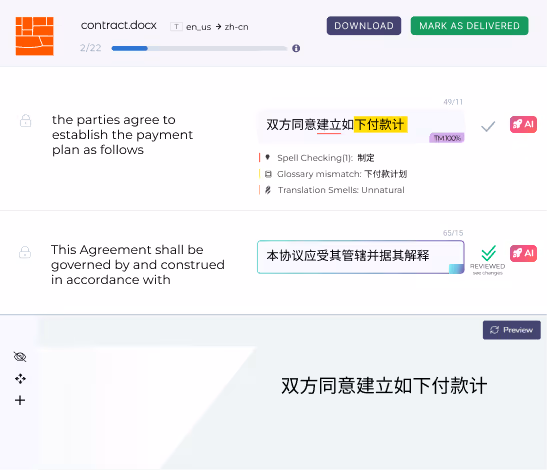Click the Download button
Viewport: 547px width, 470px height.
pyautogui.click(x=364, y=25)
